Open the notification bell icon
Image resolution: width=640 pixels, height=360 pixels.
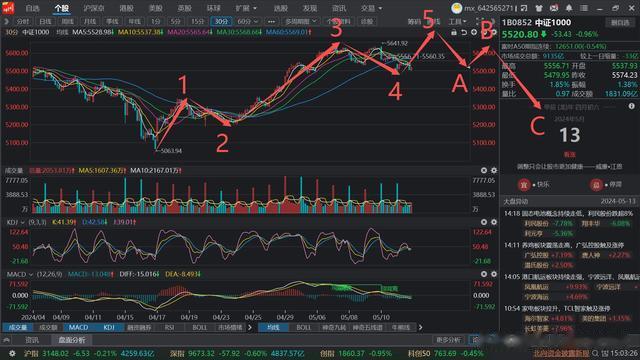coord(569,8)
